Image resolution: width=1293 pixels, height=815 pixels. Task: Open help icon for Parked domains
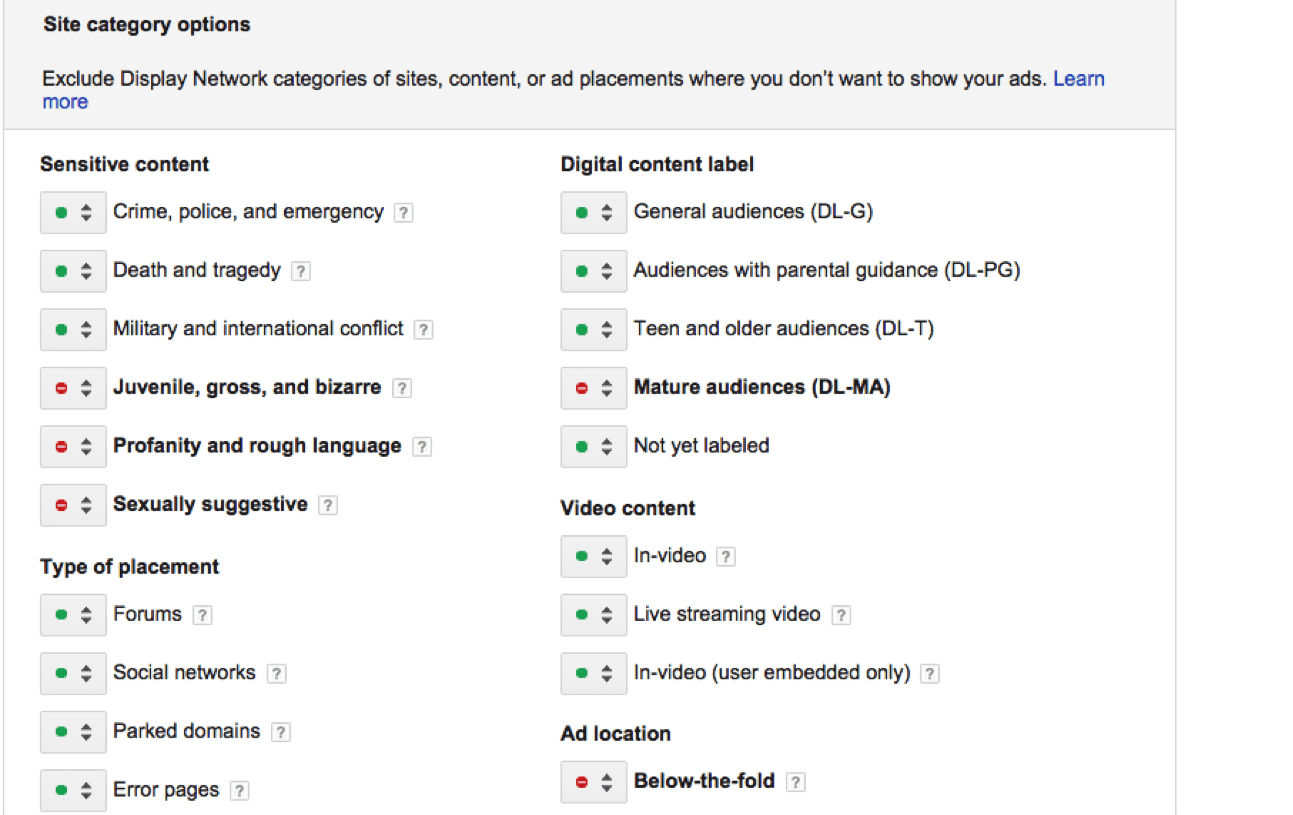click(x=281, y=733)
